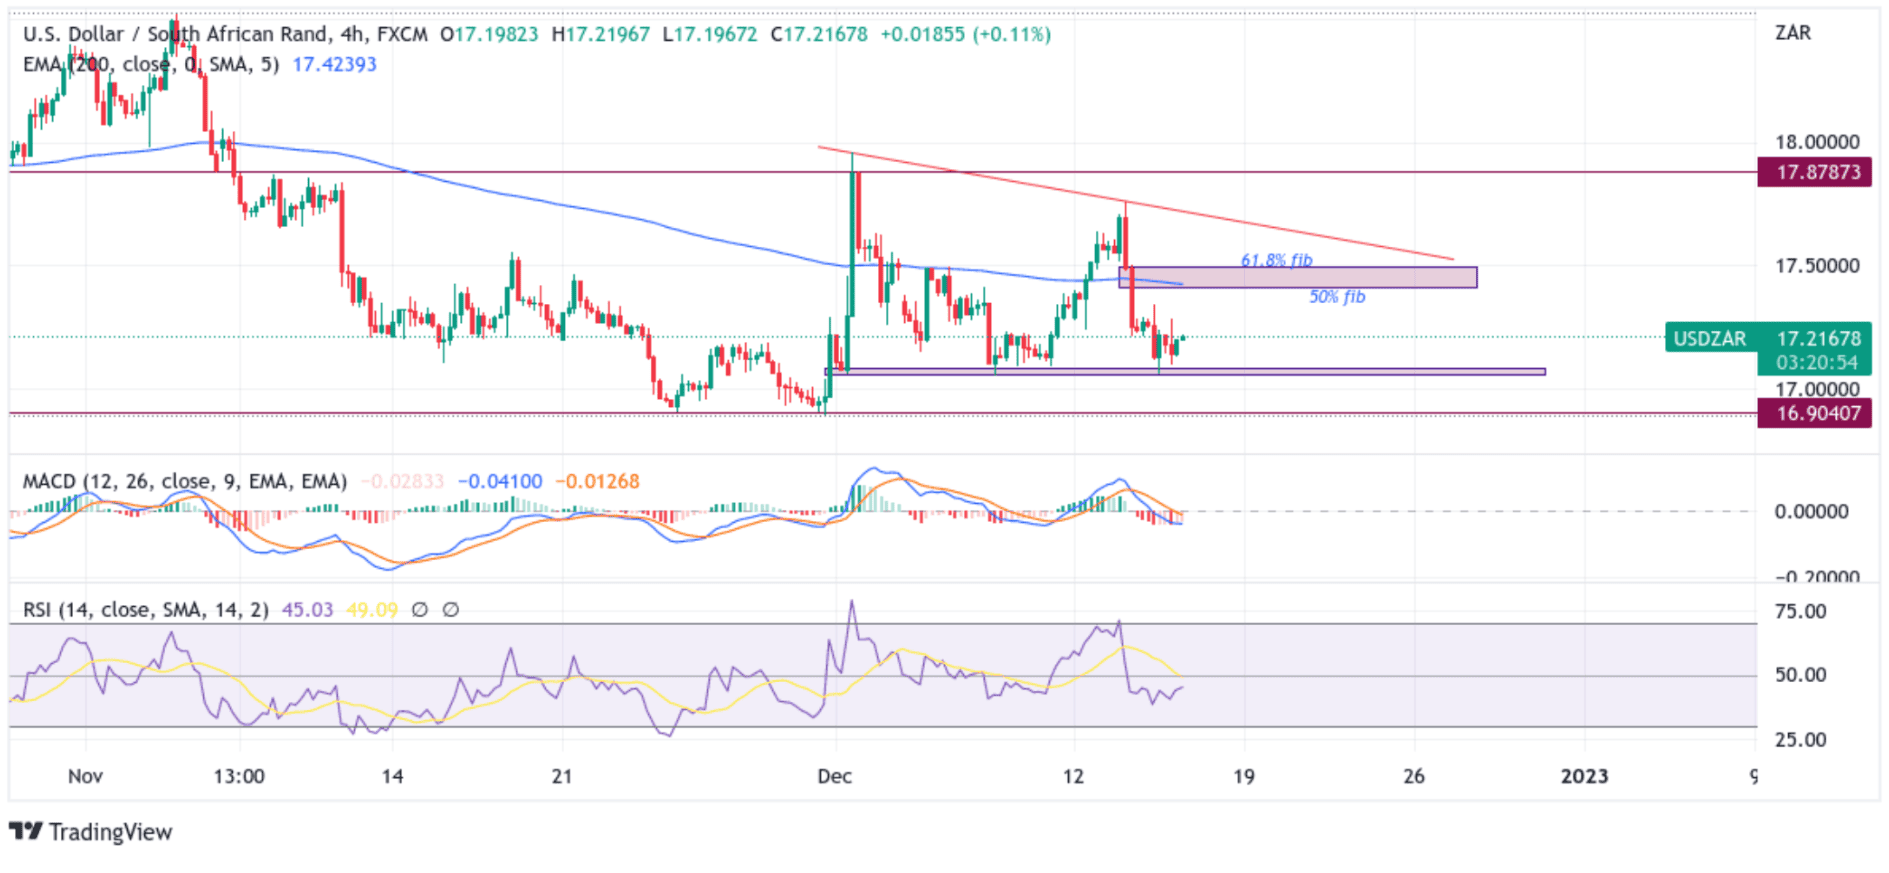This screenshot has height=873, width=1889.
Task: Click the 18.00000 price axis label
Action: click(1817, 142)
